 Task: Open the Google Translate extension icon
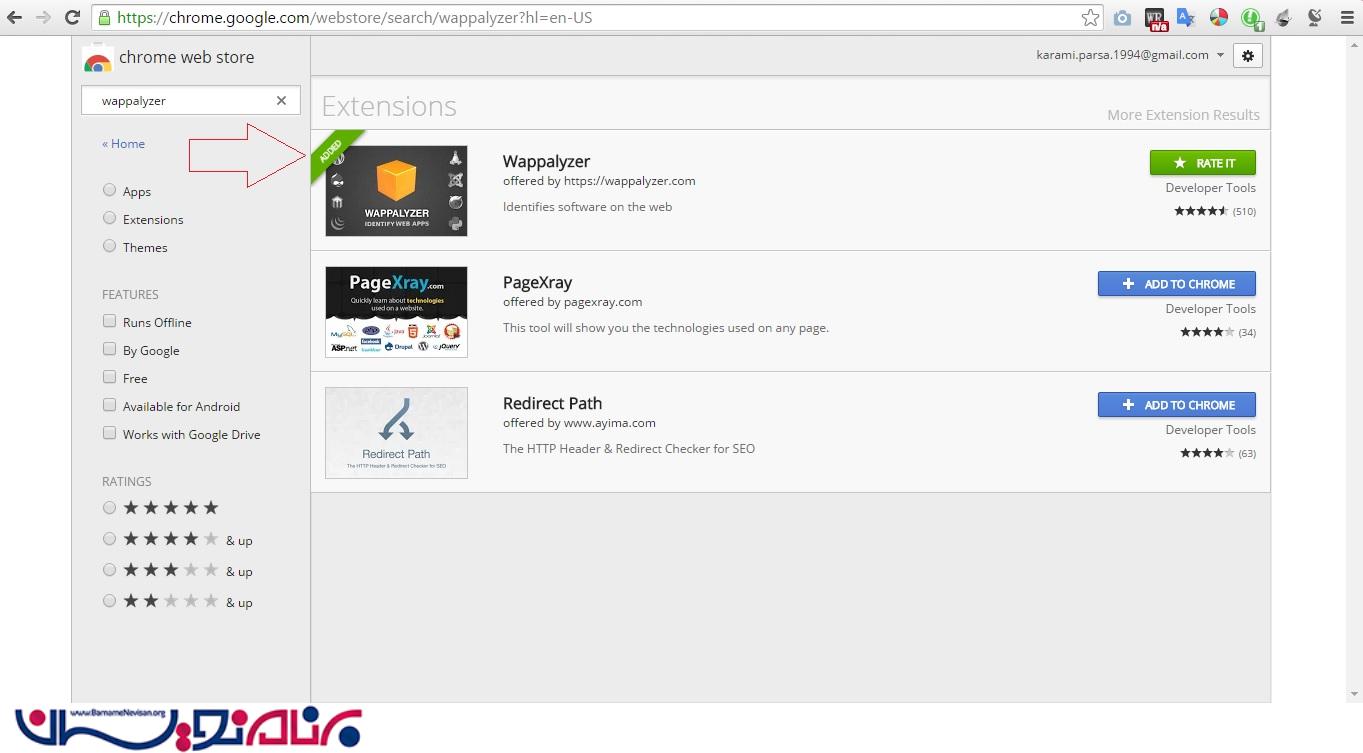coord(1186,17)
